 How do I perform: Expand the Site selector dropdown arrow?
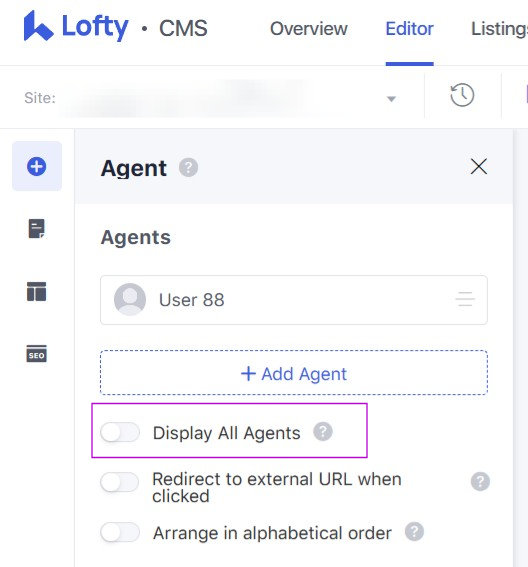391,98
